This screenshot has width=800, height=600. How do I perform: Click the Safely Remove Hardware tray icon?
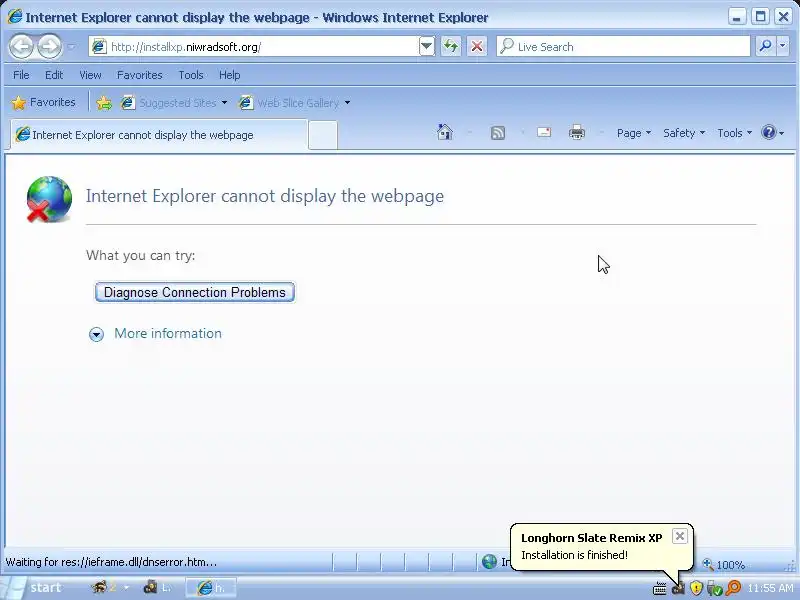click(x=715, y=588)
